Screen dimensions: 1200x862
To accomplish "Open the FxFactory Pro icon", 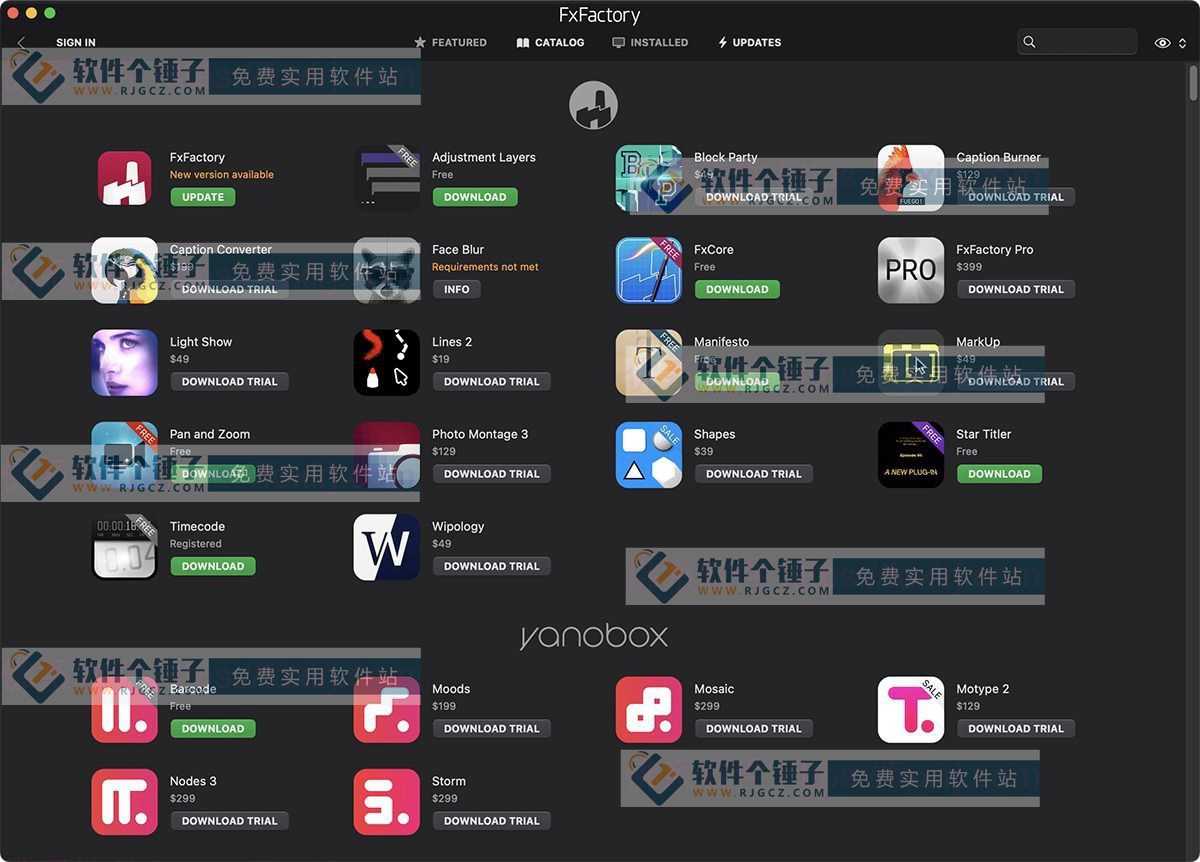I will click(x=911, y=270).
